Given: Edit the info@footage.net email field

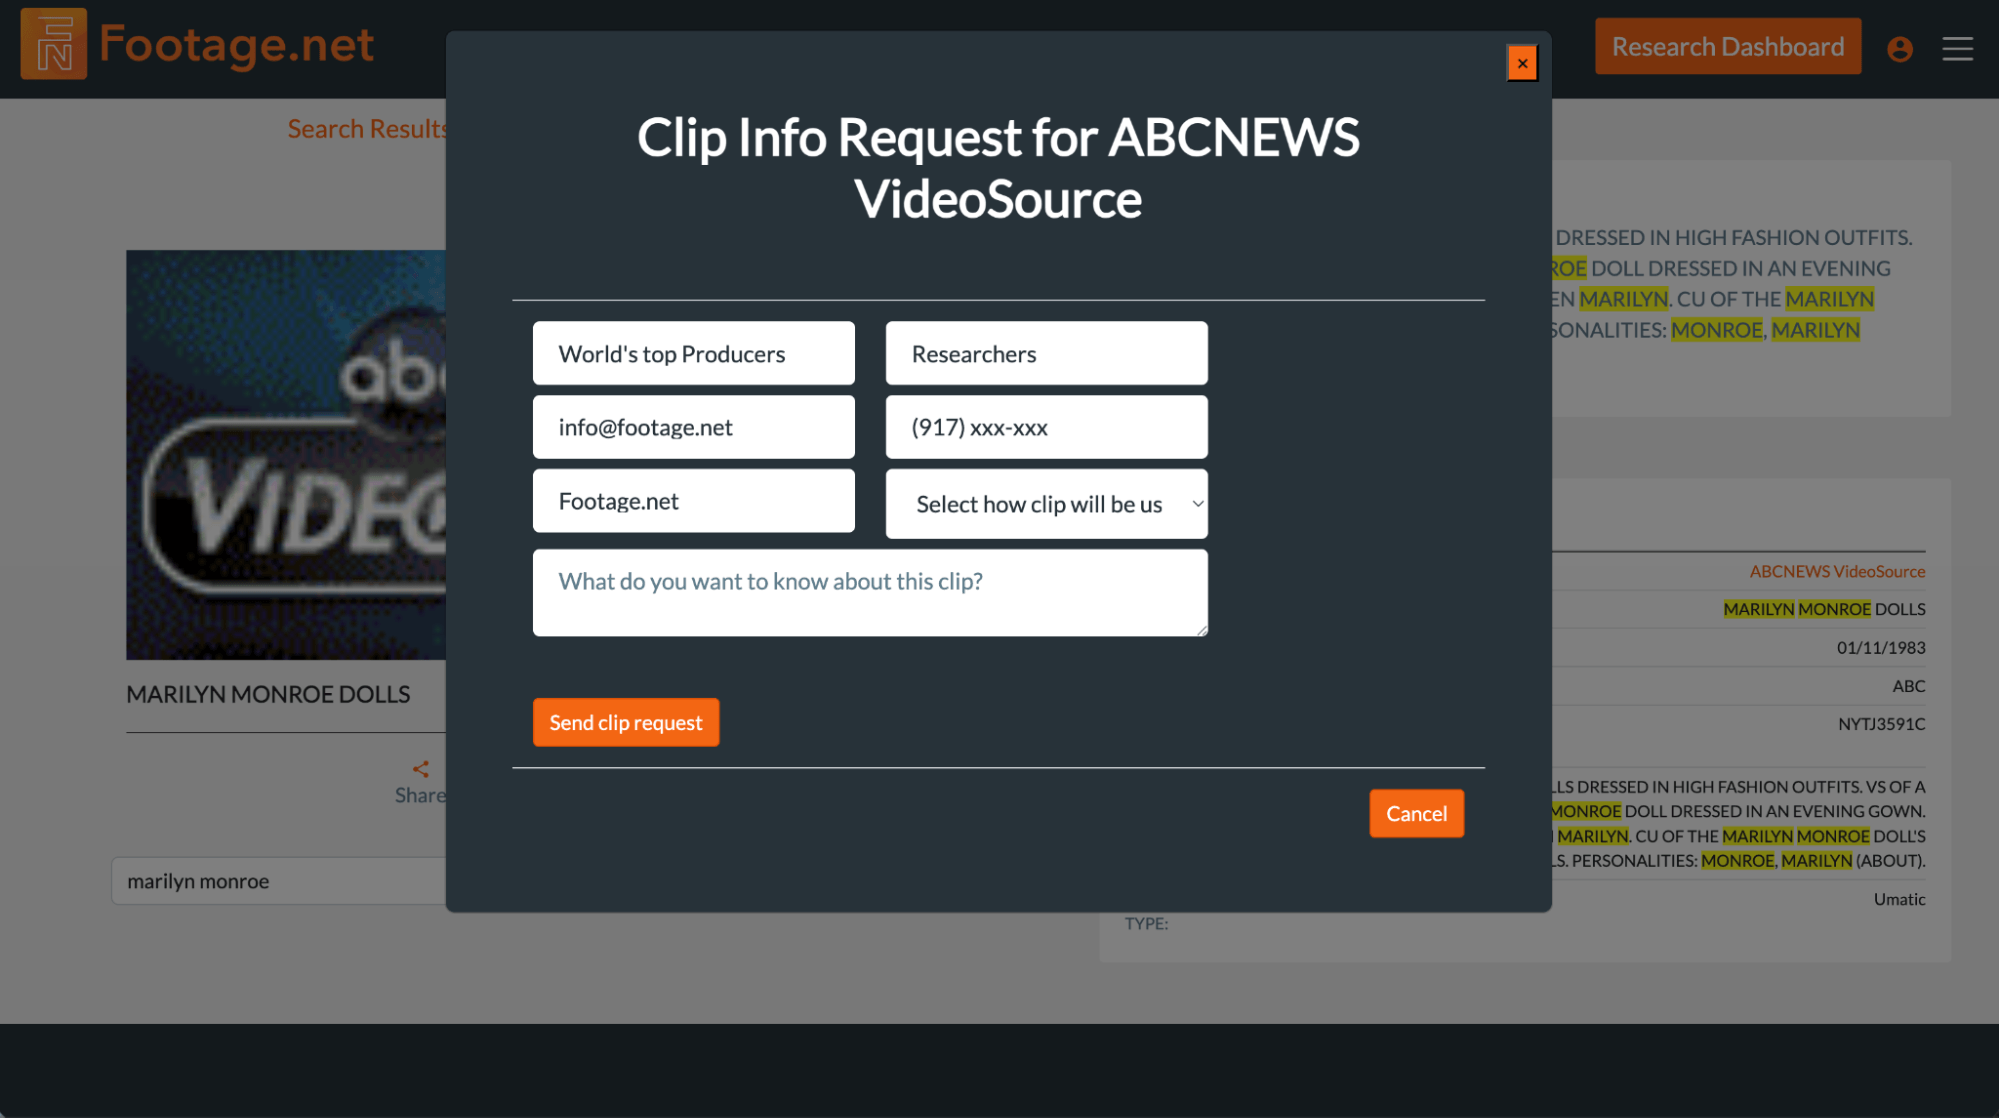Looking at the screenshot, I should (x=693, y=427).
